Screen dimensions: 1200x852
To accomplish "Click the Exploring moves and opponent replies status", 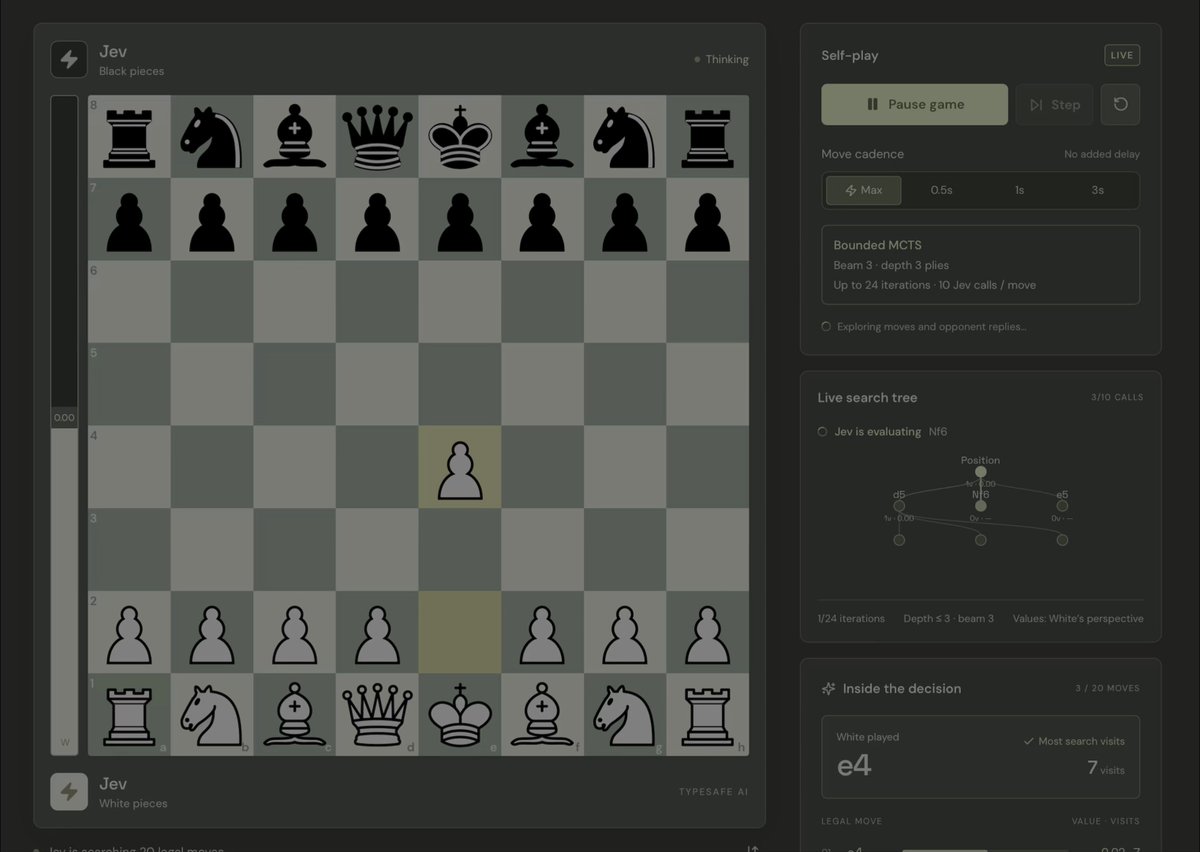I will pos(924,326).
